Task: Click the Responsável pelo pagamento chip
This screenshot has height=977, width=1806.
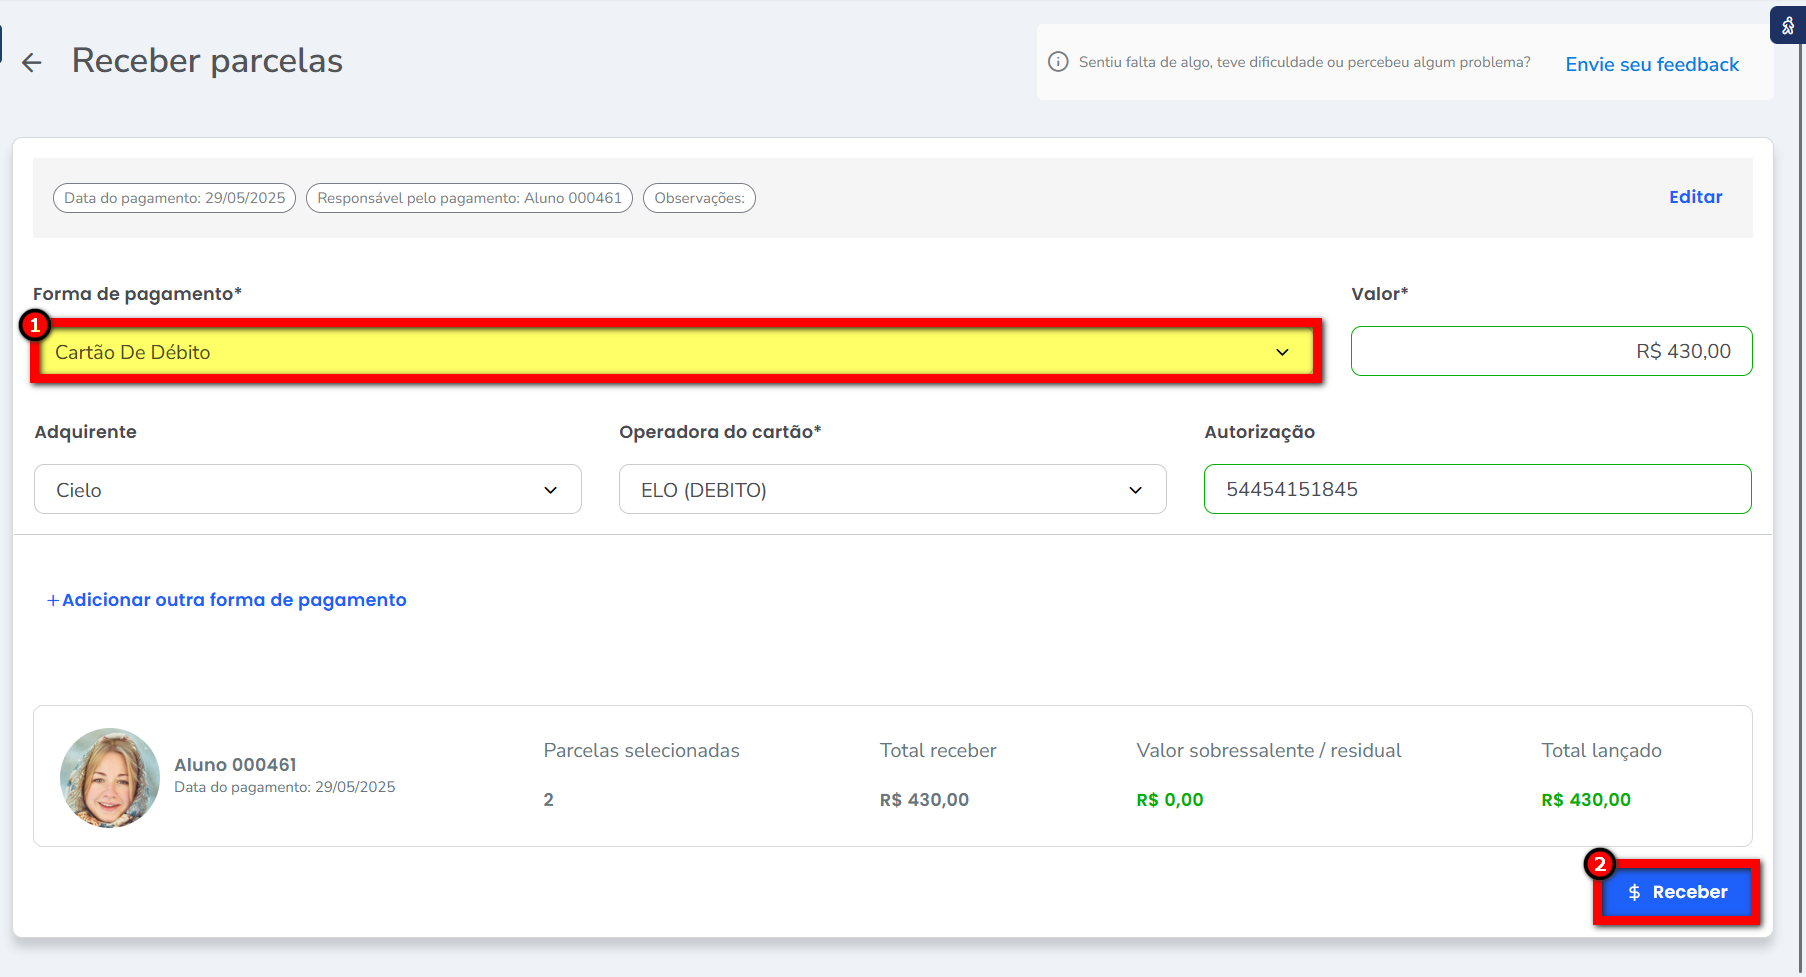Action: (x=469, y=198)
